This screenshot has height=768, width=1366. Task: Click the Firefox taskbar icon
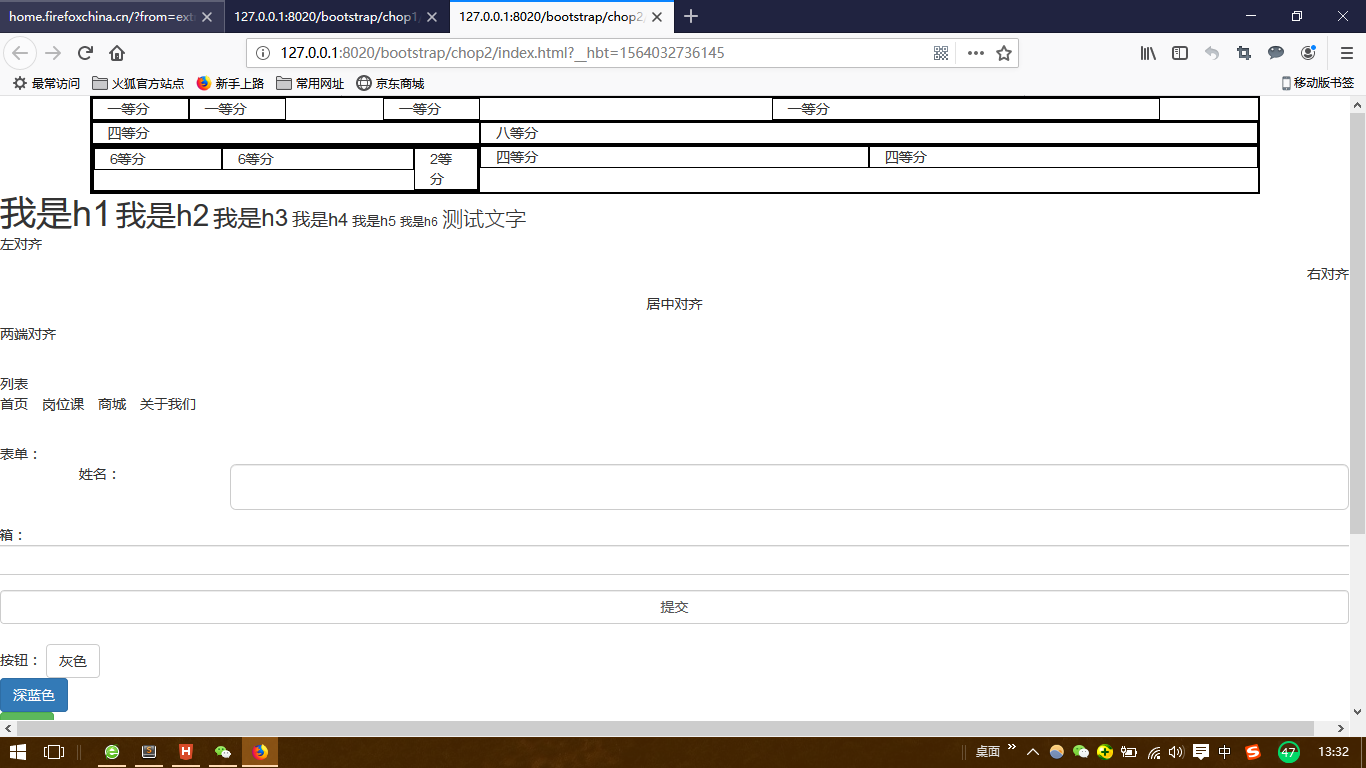coord(260,752)
